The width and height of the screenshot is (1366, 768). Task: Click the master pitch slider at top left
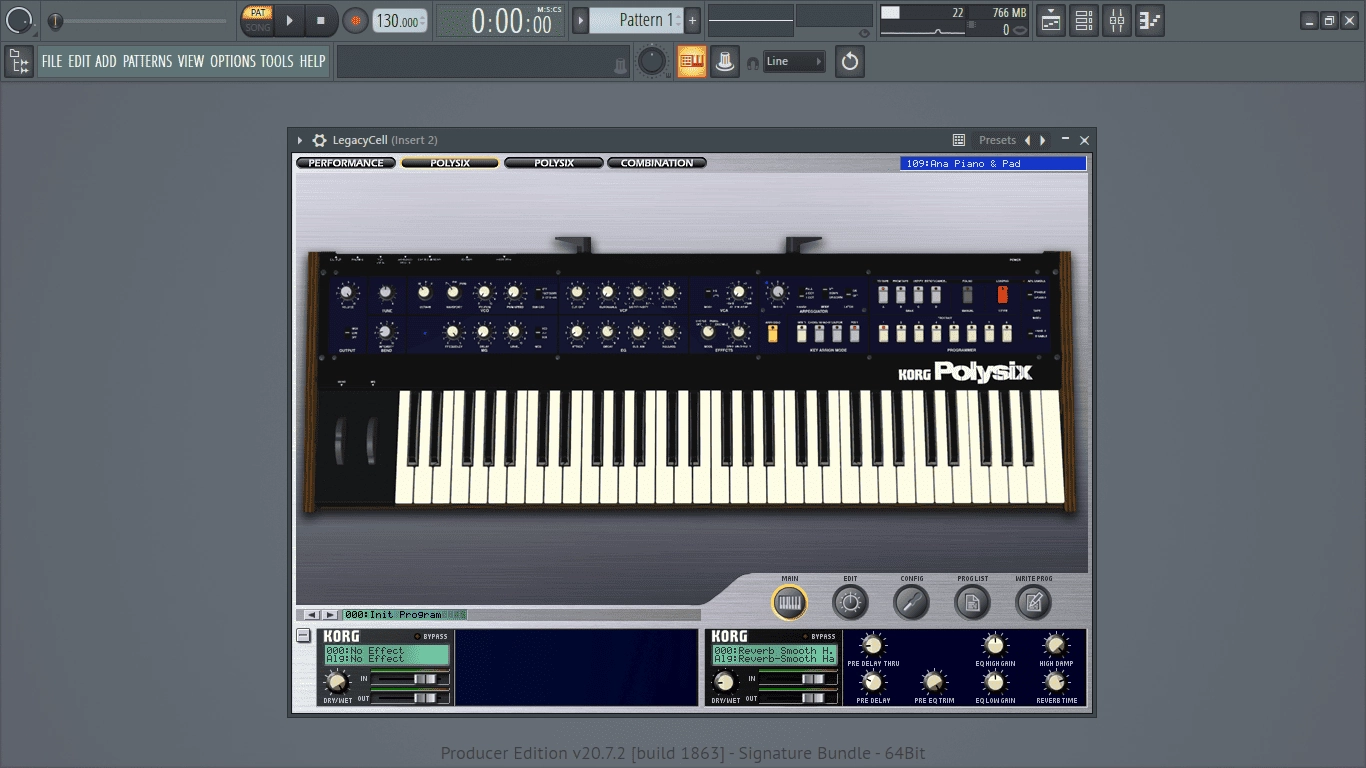(136, 21)
